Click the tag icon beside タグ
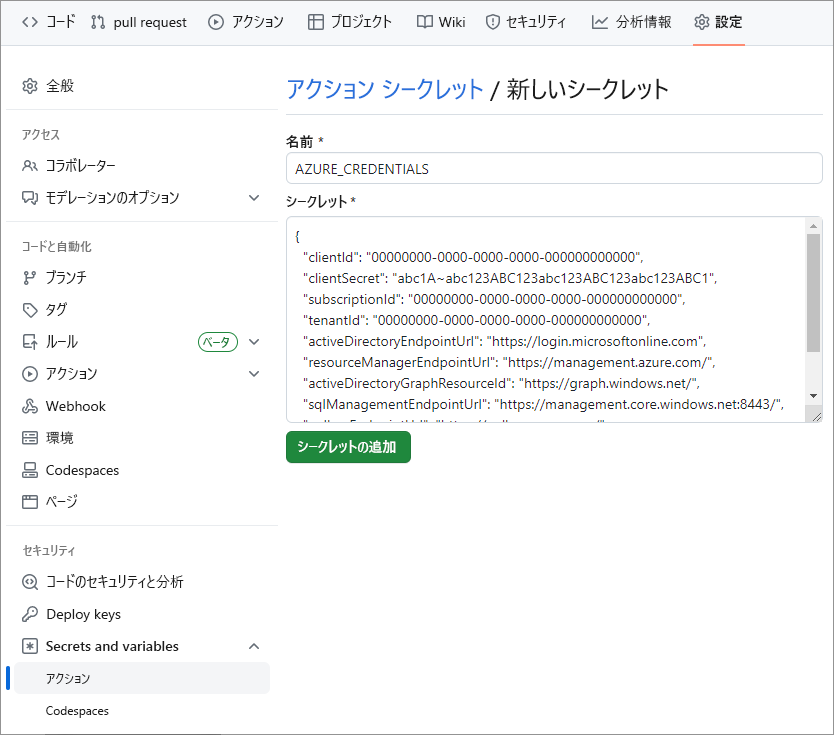Screen dimensions: 834x735 pos(30,310)
